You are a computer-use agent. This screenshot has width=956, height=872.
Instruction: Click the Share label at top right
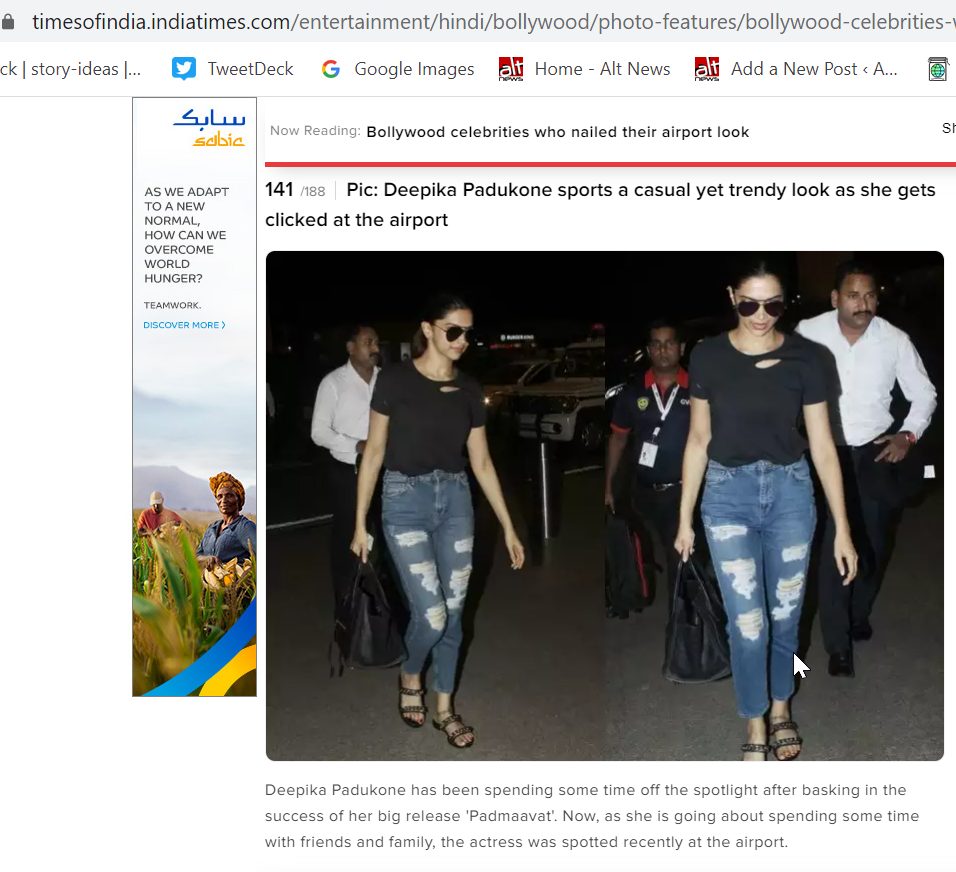949,128
